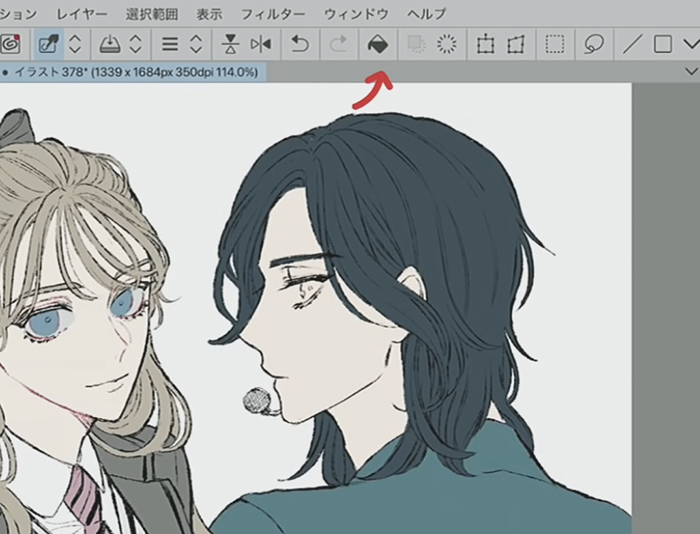This screenshot has height=534, width=700.
Task: Expand the document tab bar chevron
Action: click(689, 72)
